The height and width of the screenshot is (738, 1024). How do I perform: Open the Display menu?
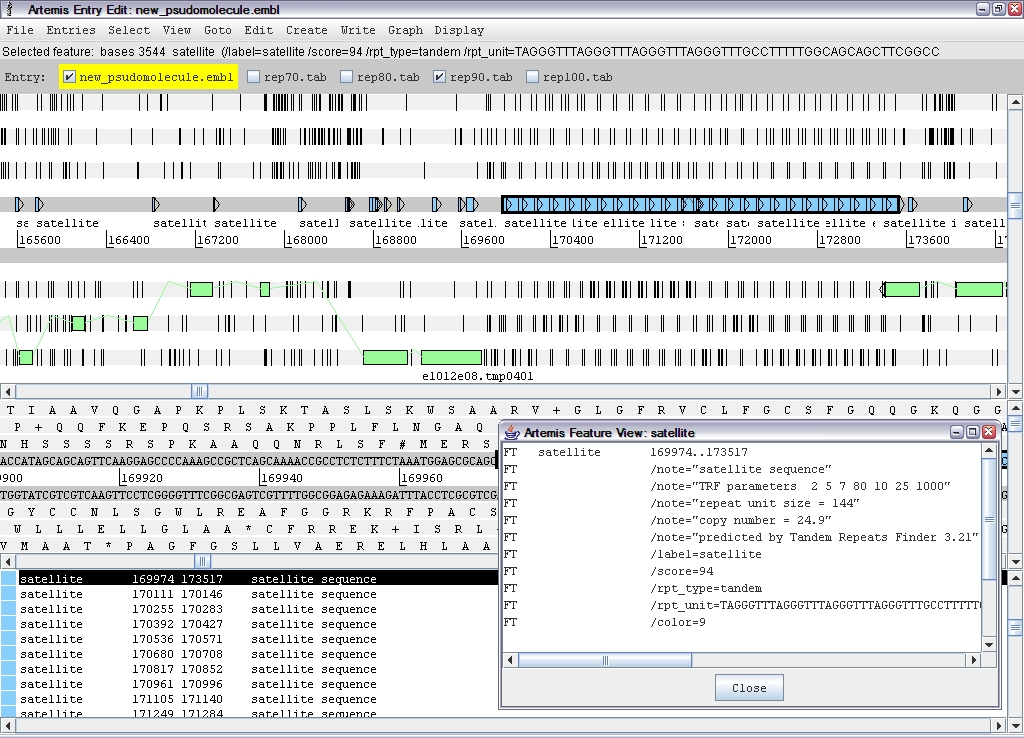[x=459, y=30]
